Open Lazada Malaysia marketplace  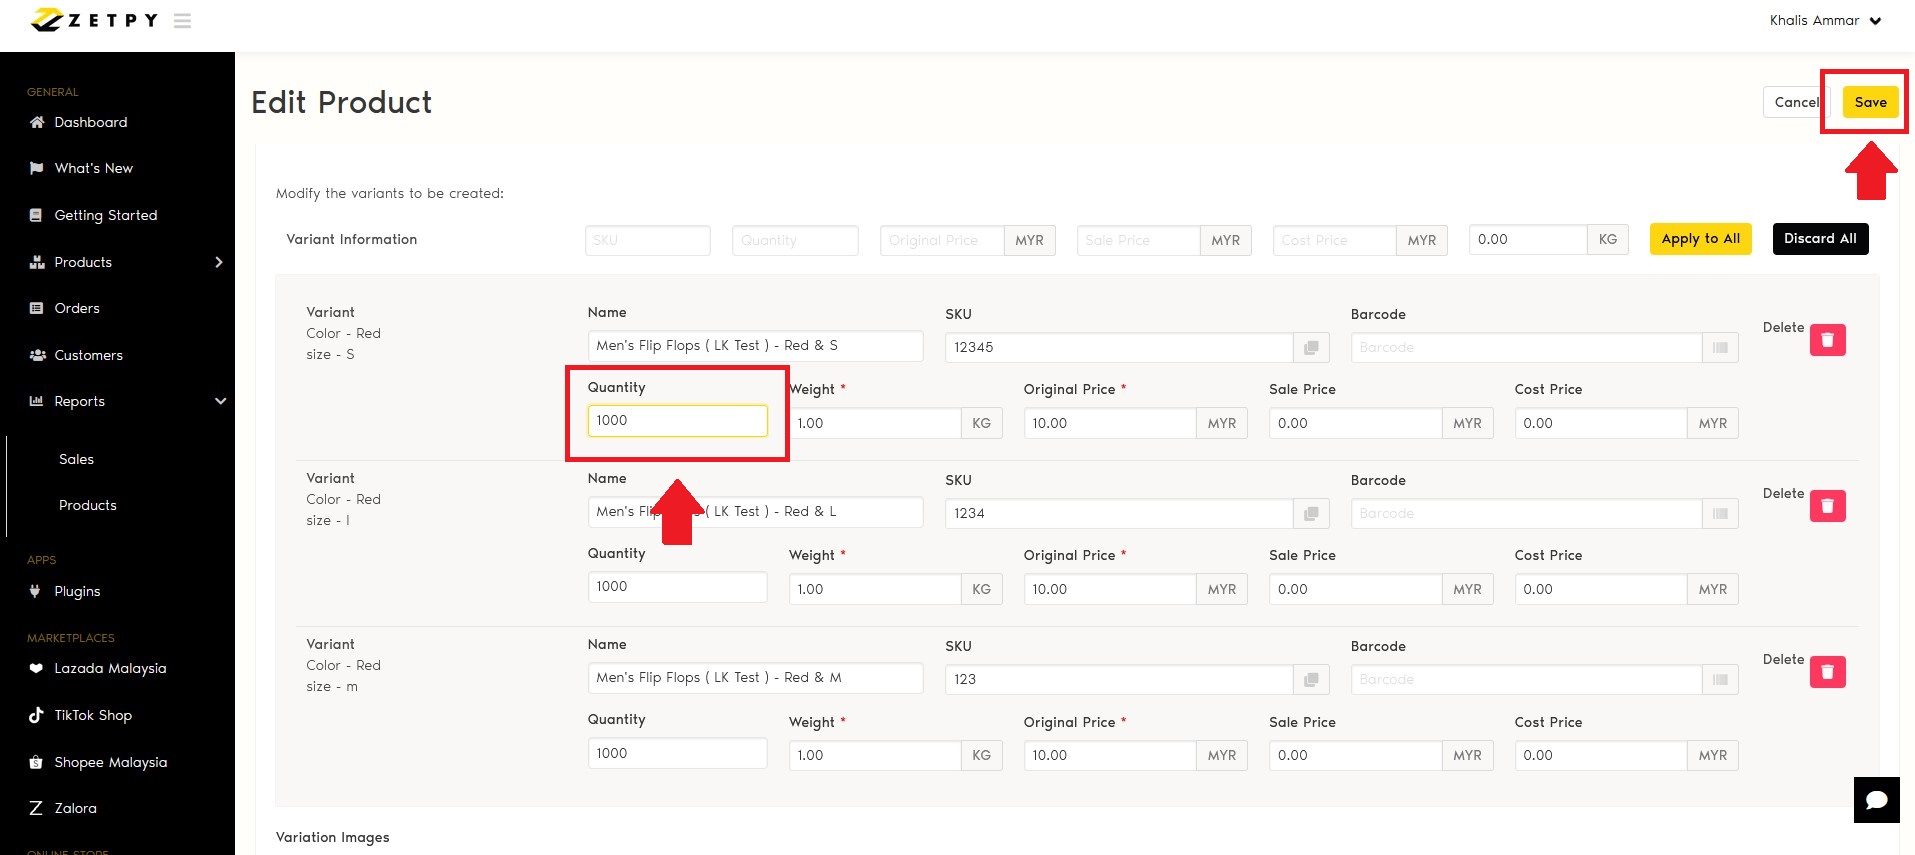coord(110,668)
